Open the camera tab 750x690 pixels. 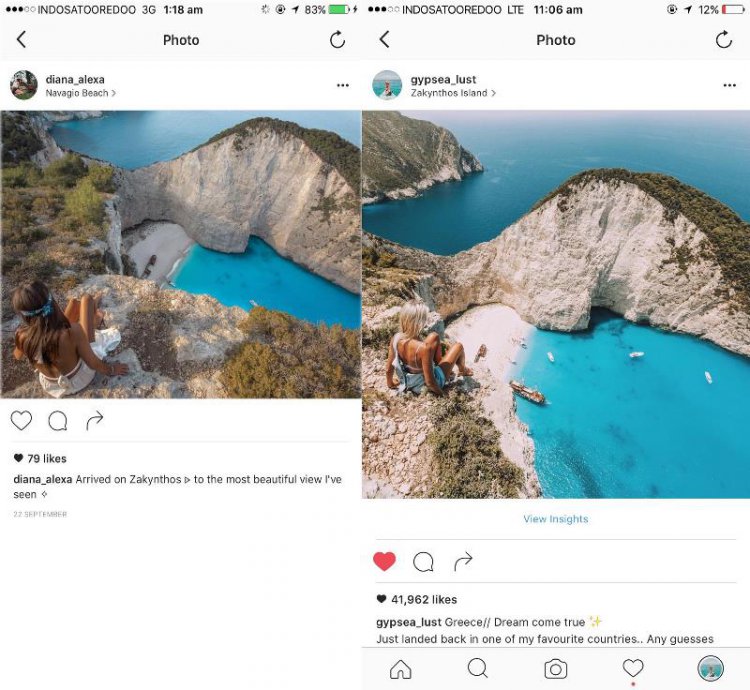pyautogui.click(x=556, y=669)
